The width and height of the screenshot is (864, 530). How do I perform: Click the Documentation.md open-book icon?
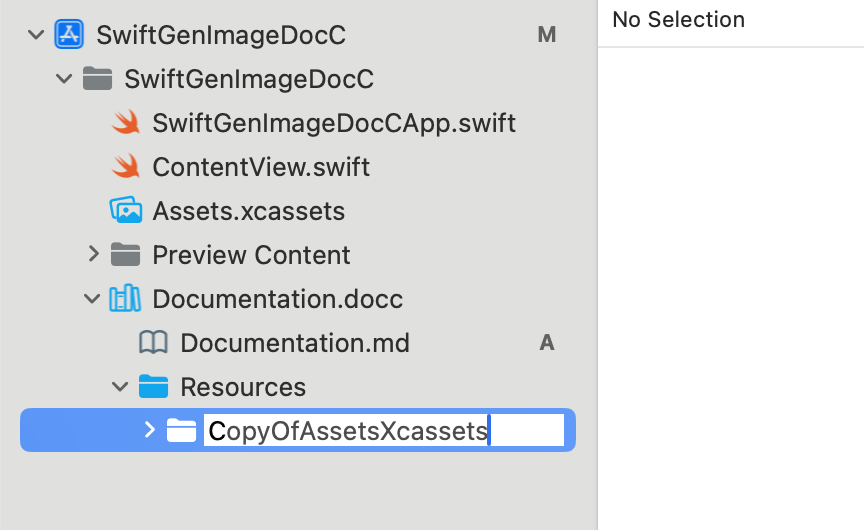(x=153, y=343)
